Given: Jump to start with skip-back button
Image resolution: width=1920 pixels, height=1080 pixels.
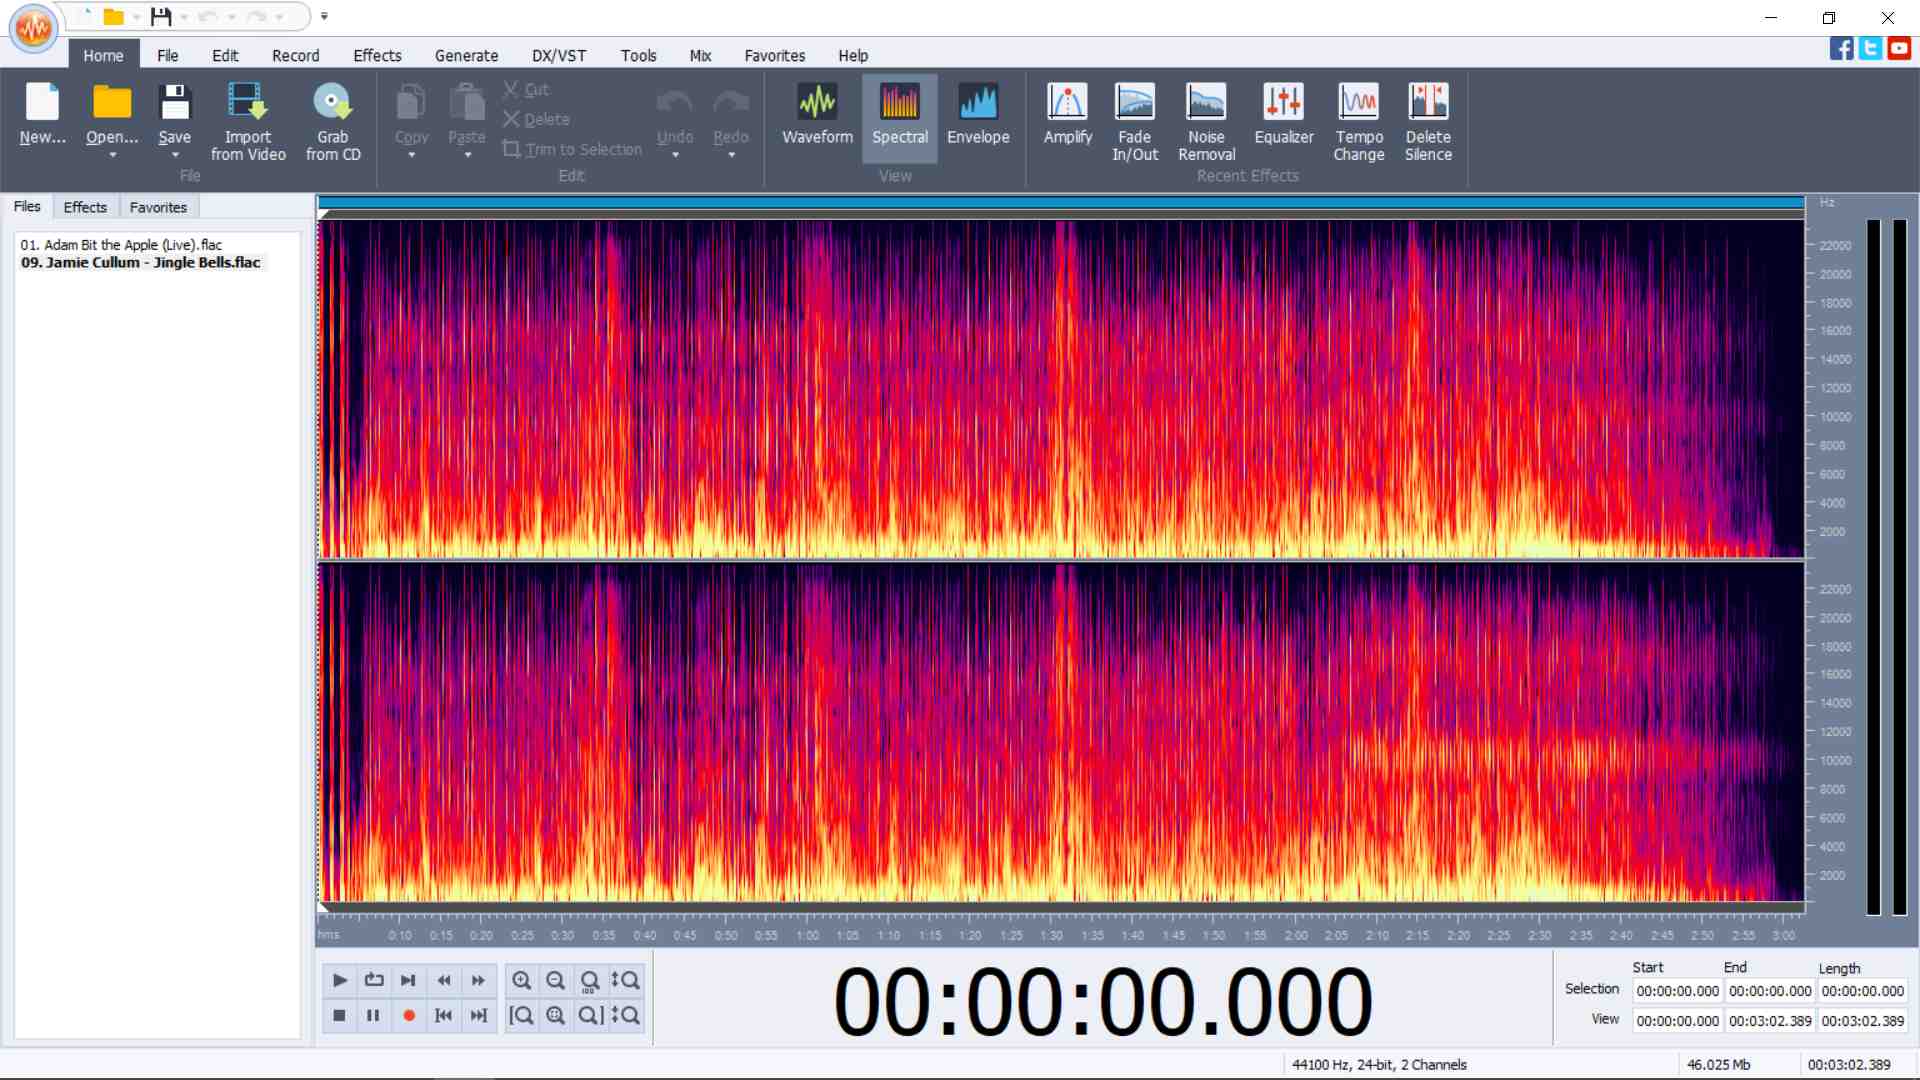Looking at the screenshot, I should (443, 1015).
